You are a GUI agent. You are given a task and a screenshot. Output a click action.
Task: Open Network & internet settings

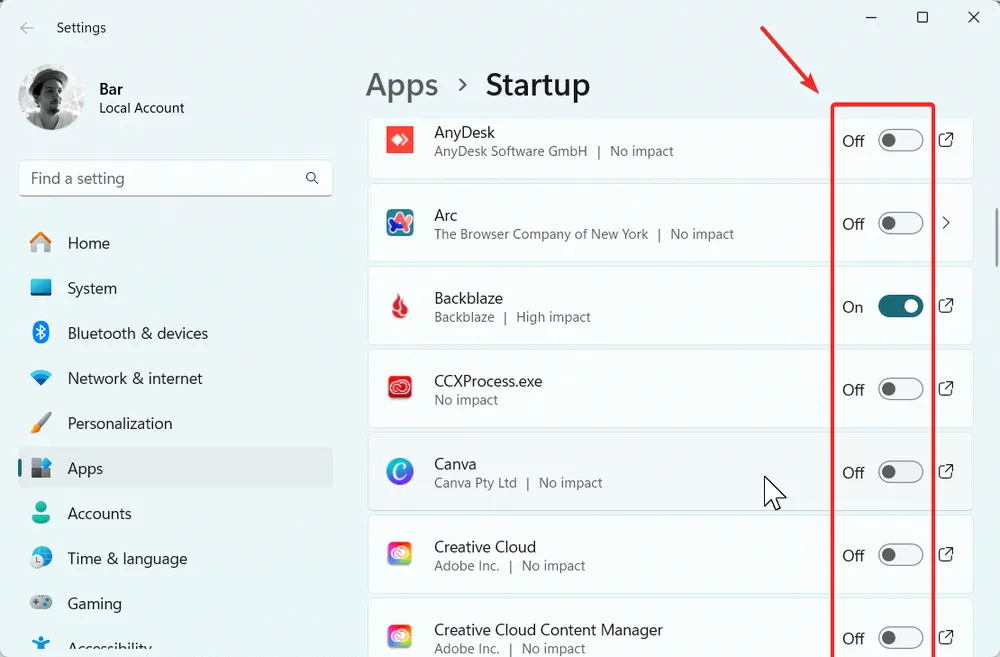[175, 378]
